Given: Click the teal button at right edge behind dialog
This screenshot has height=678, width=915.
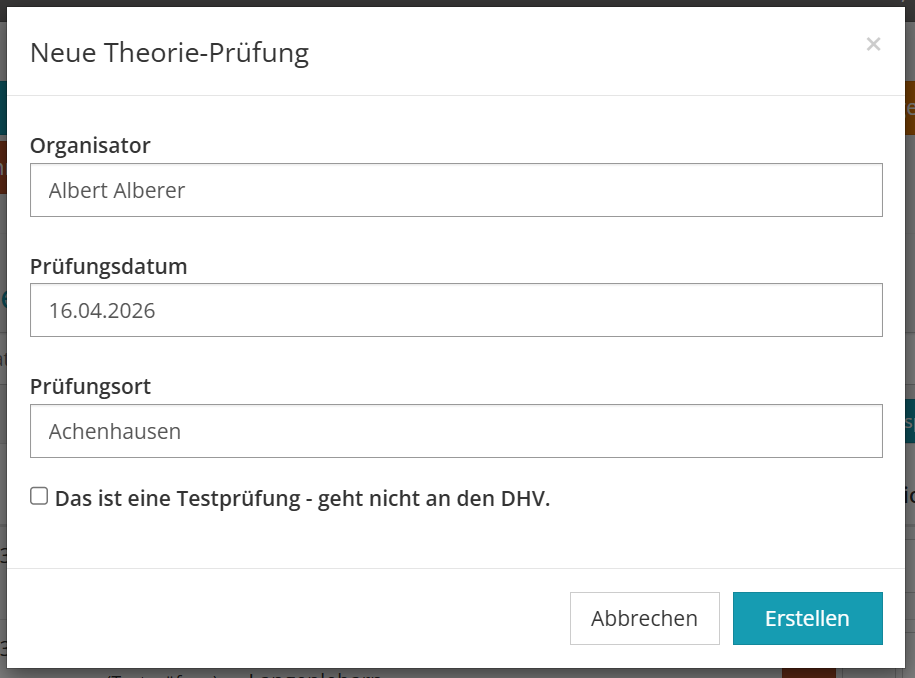Looking at the screenshot, I should [909, 421].
